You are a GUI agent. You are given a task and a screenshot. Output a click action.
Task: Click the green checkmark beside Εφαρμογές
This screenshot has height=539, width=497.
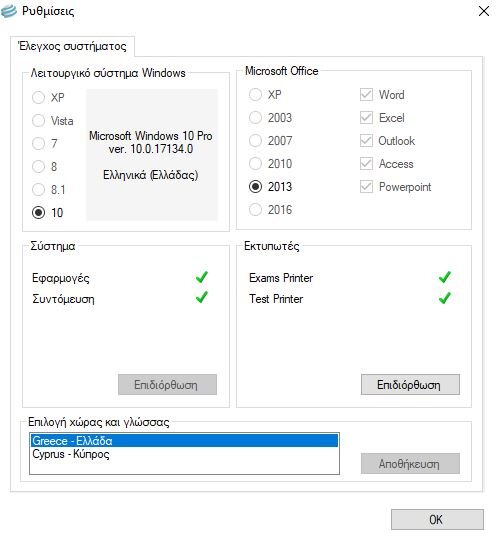click(x=202, y=277)
